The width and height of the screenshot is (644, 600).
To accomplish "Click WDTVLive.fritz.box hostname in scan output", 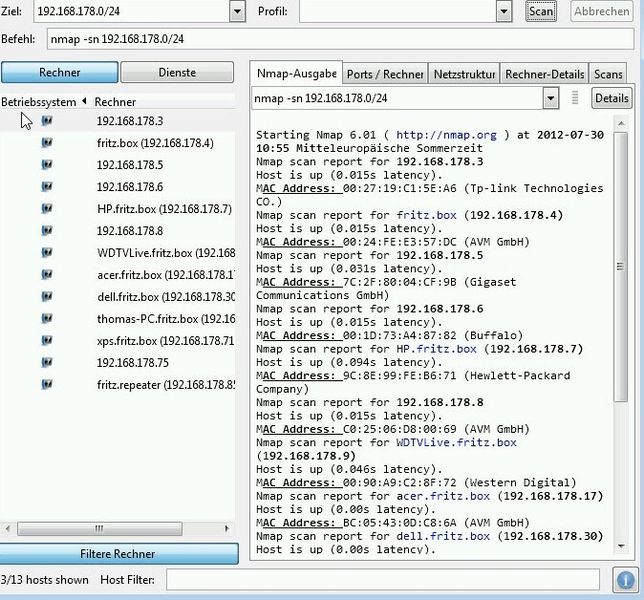I will [456, 442].
